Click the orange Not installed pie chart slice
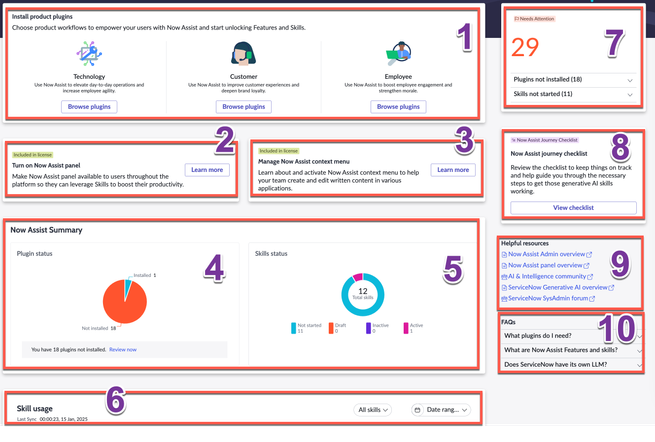This screenshot has width=655, height=442. point(122,305)
